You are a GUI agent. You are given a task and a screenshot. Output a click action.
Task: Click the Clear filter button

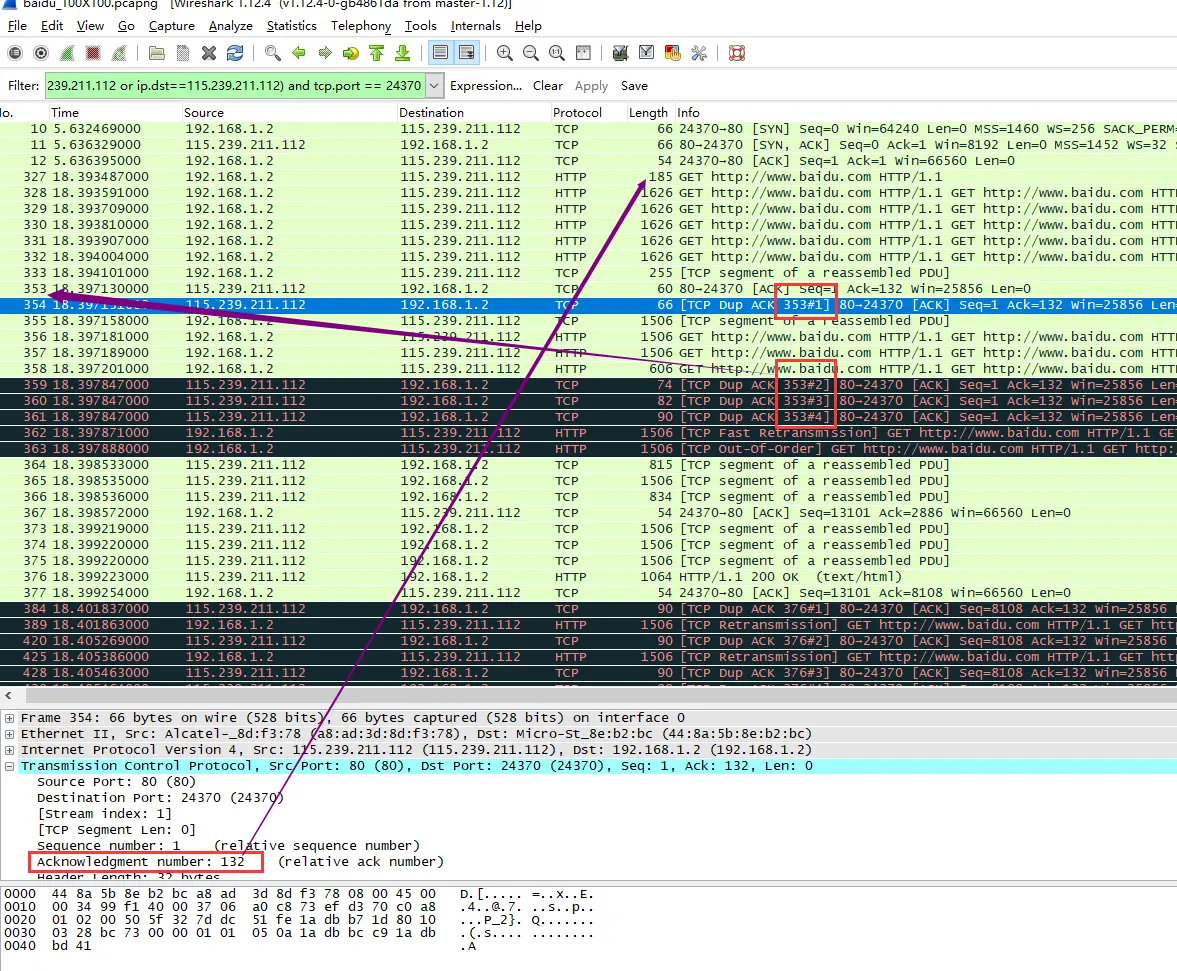point(548,86)
